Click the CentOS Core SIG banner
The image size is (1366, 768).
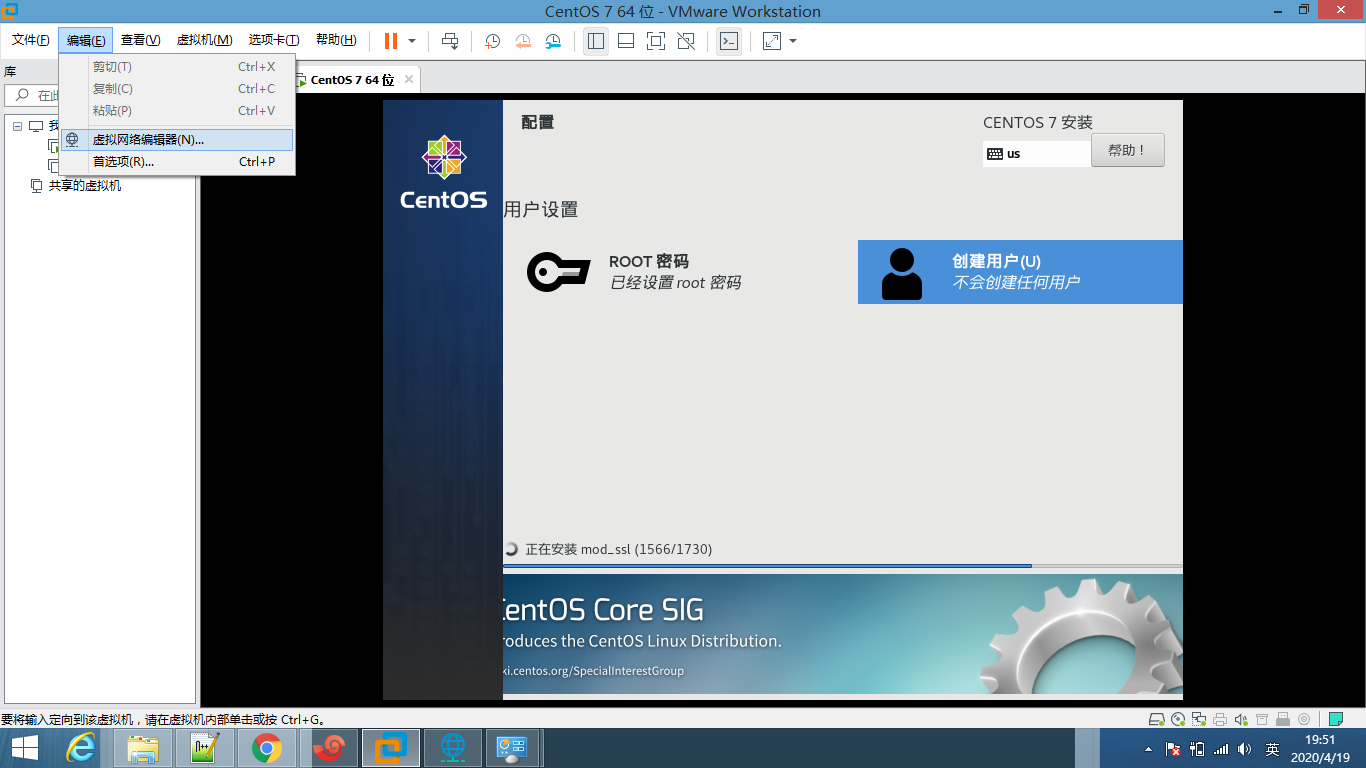point(843,634)
